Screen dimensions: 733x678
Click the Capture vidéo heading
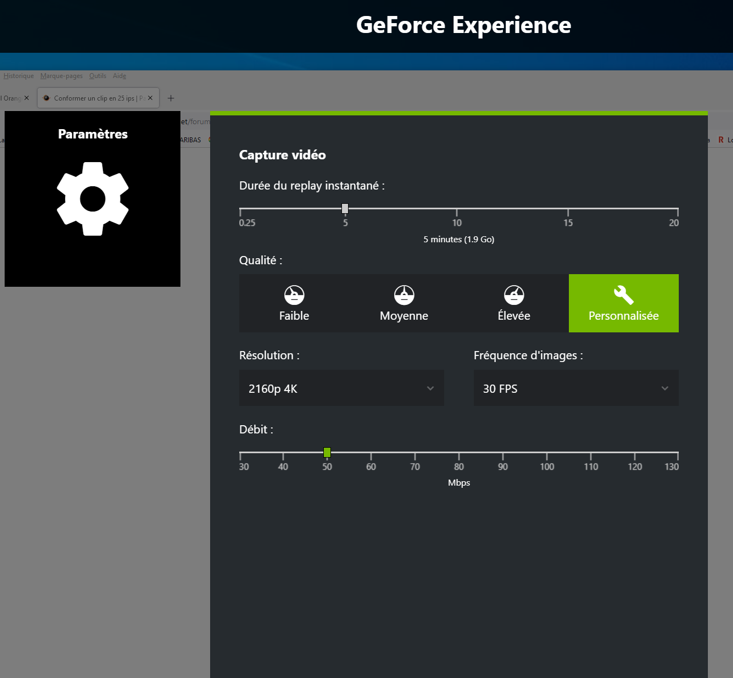click(x=282, y=155)
